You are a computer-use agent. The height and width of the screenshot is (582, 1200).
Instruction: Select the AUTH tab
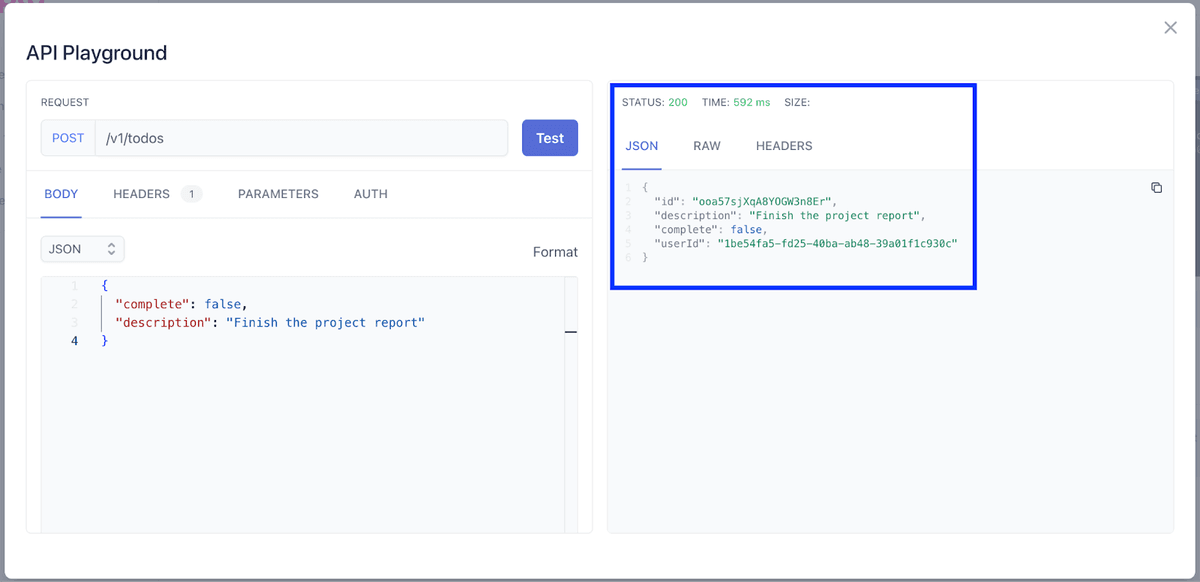370,193
